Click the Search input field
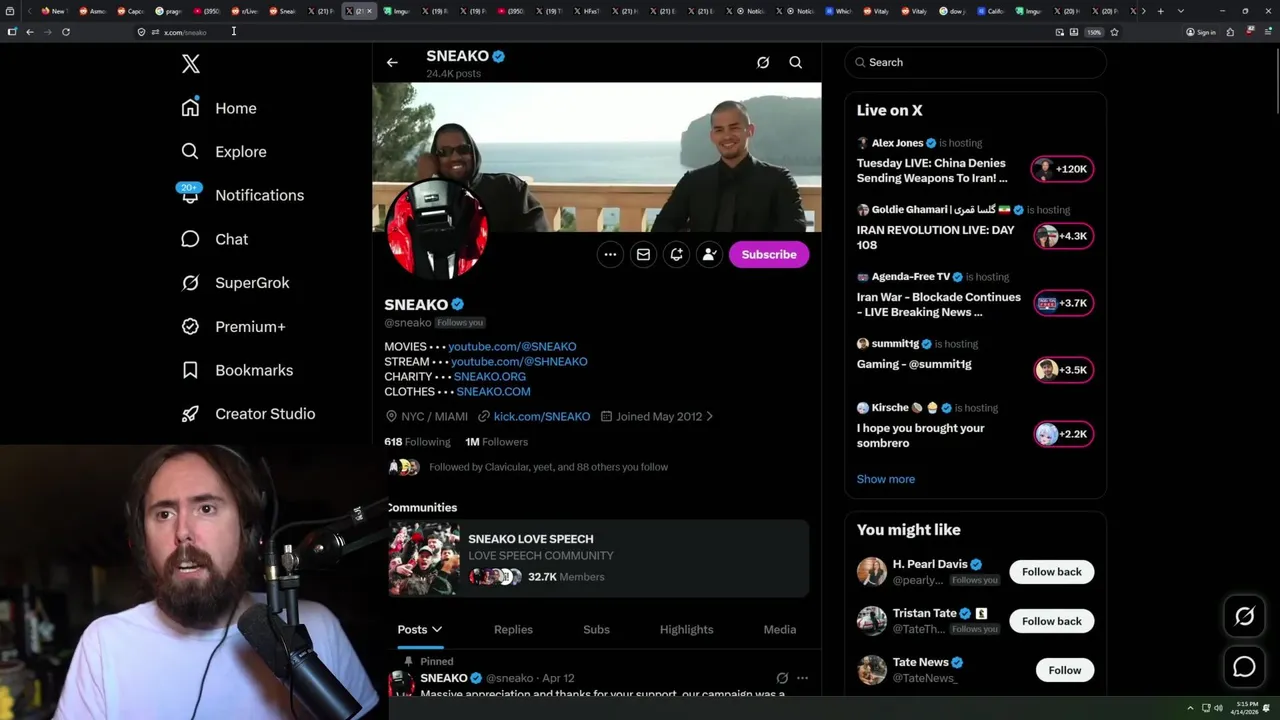Image resolution: width=1280 pixels, height=720 pixels. [975, 62]
